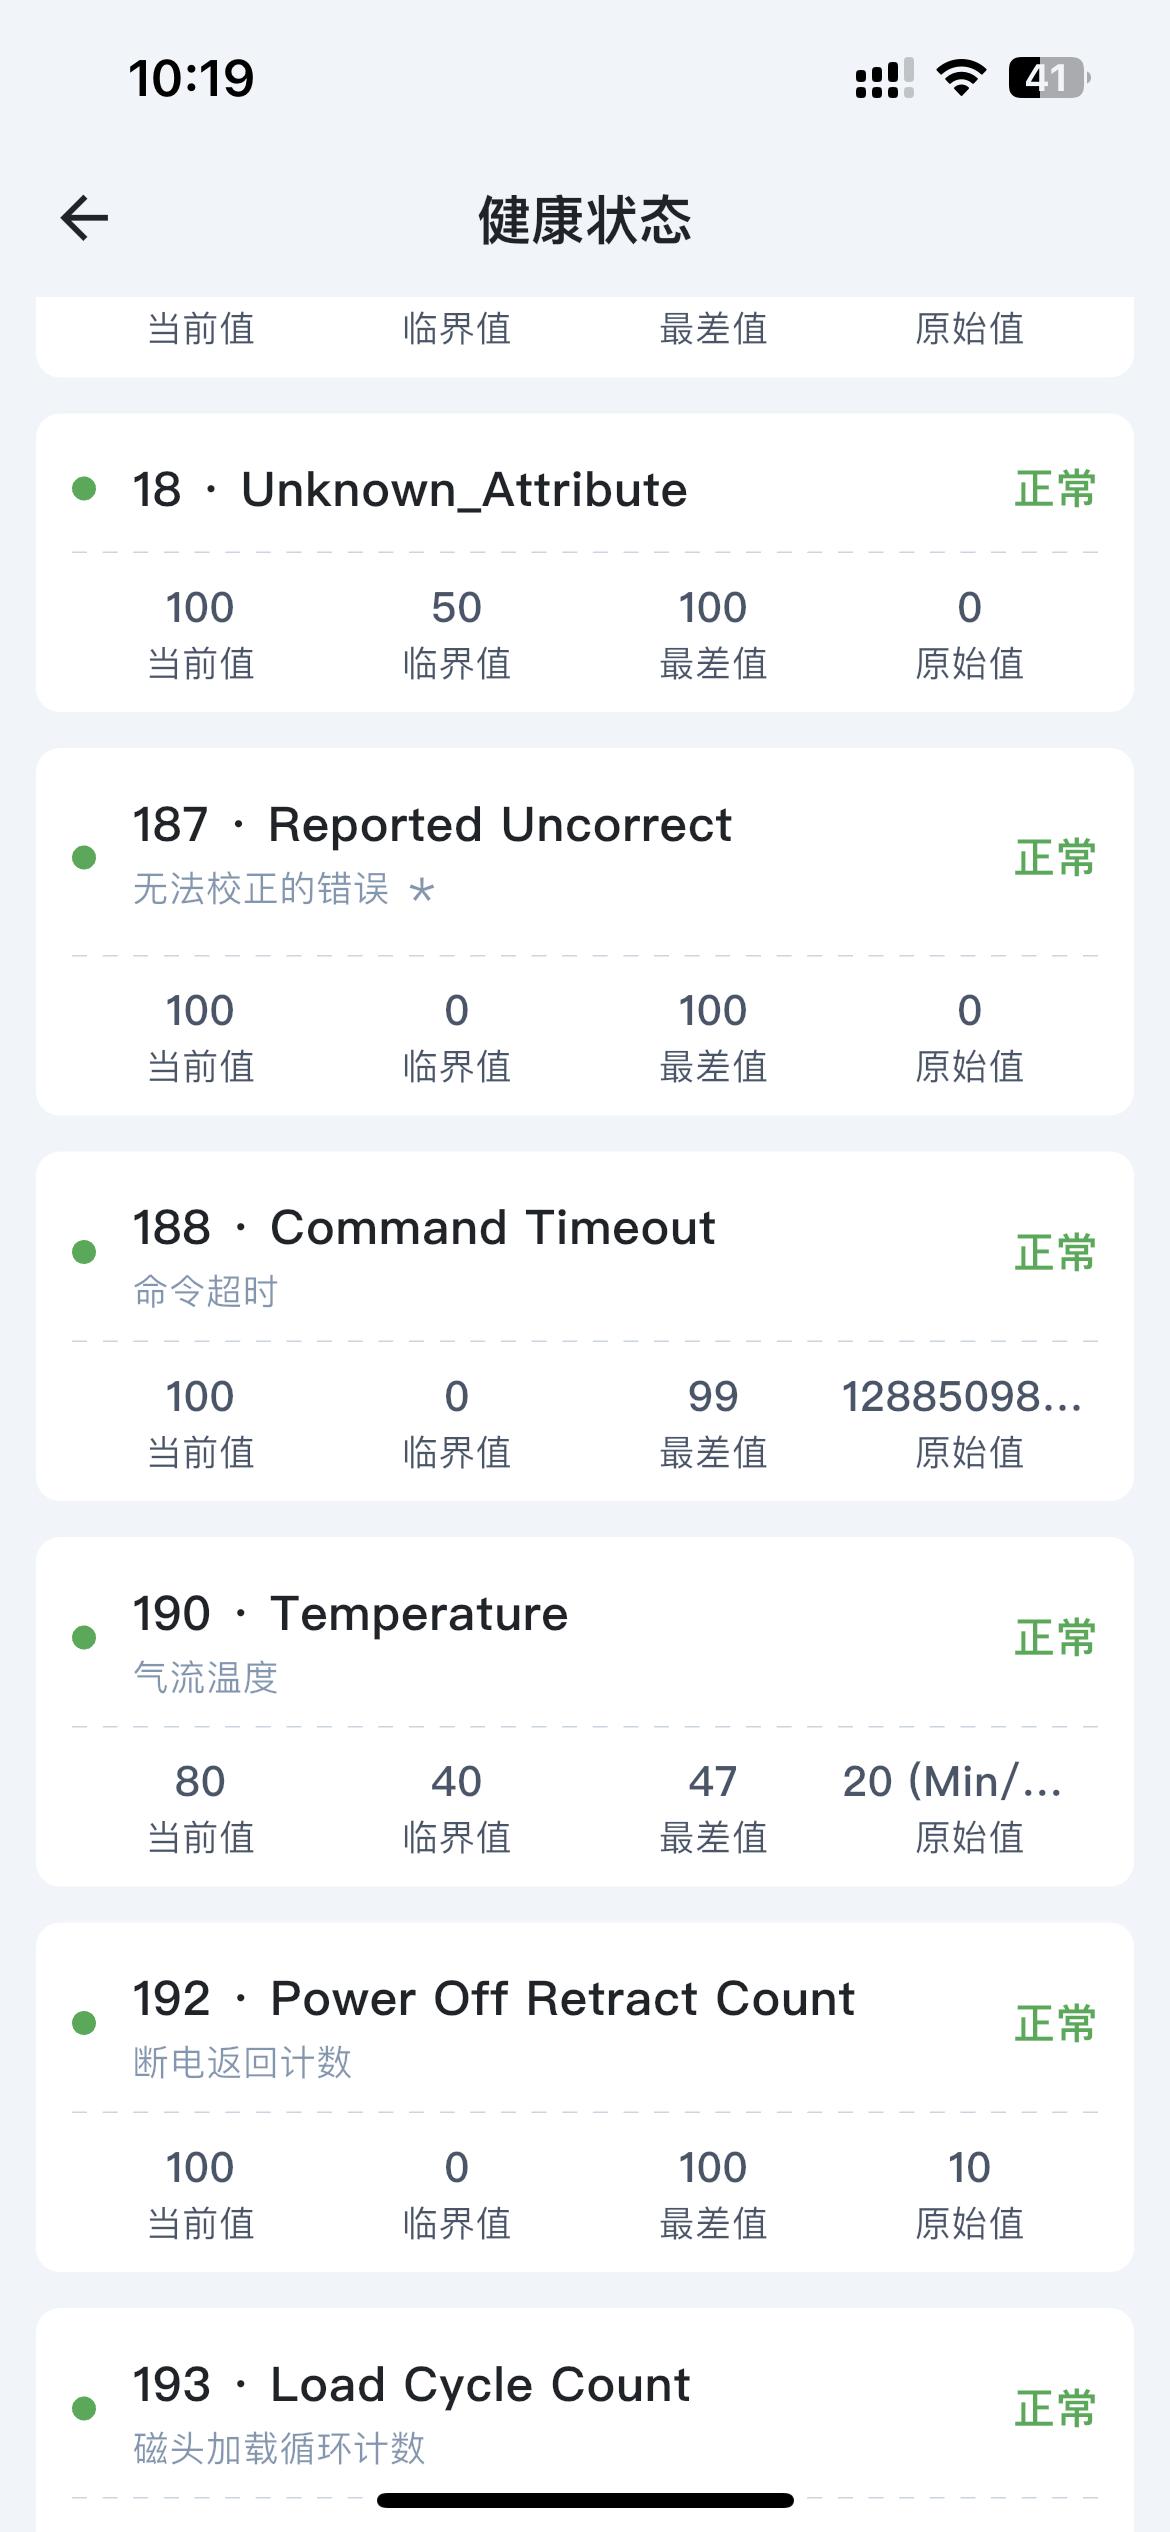This screenshot has height=2532, width=1170.
Task: Tap the Wi-Fi status icon
Action: pyautogui.click(x=961, y=78)
